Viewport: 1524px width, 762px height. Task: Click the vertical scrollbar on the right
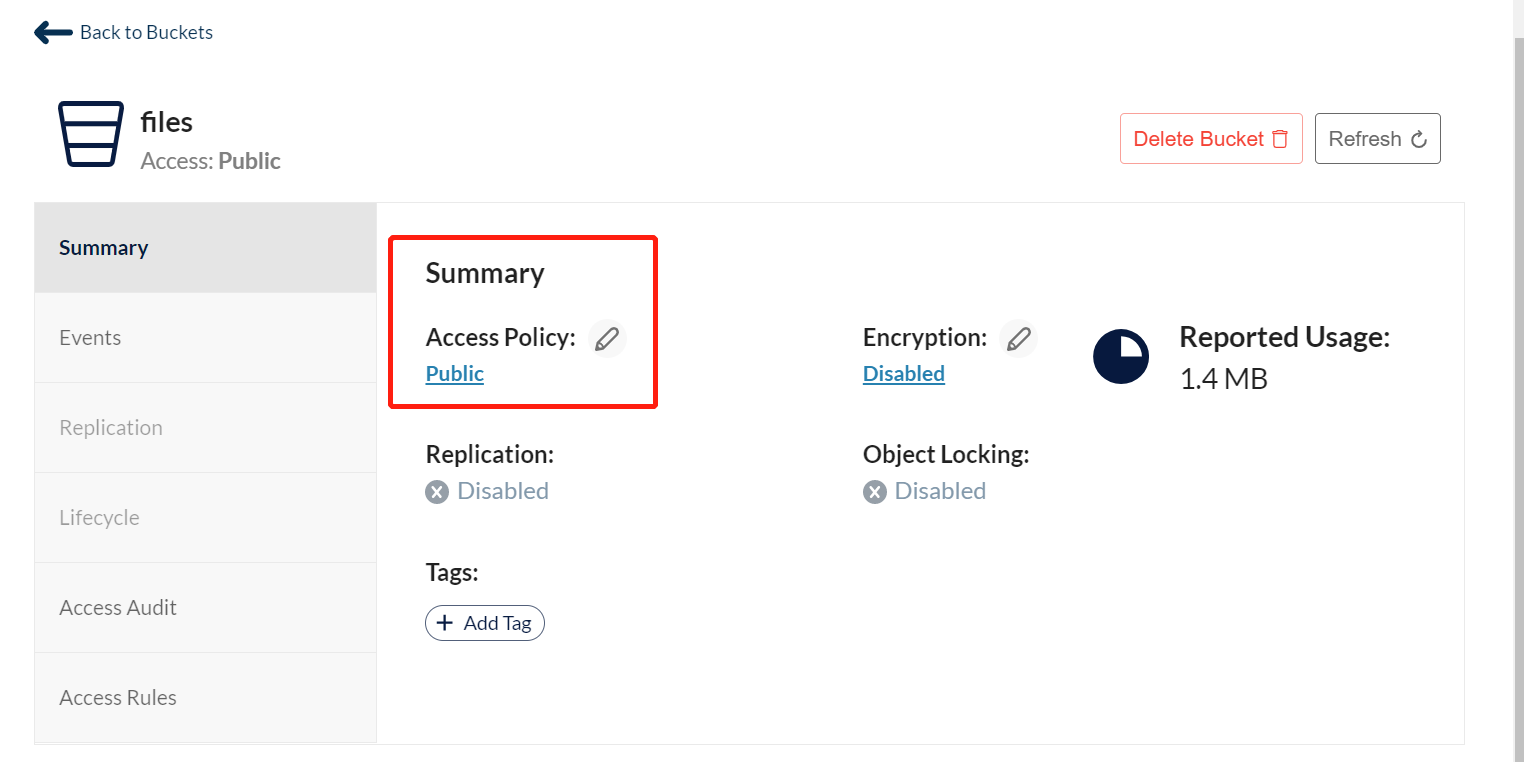click(1517, 300)
